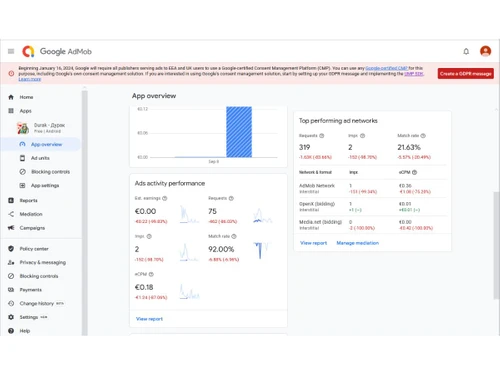Click the Payments icon
This screenshot has height=375, width=500.
(x=11, y=290)
